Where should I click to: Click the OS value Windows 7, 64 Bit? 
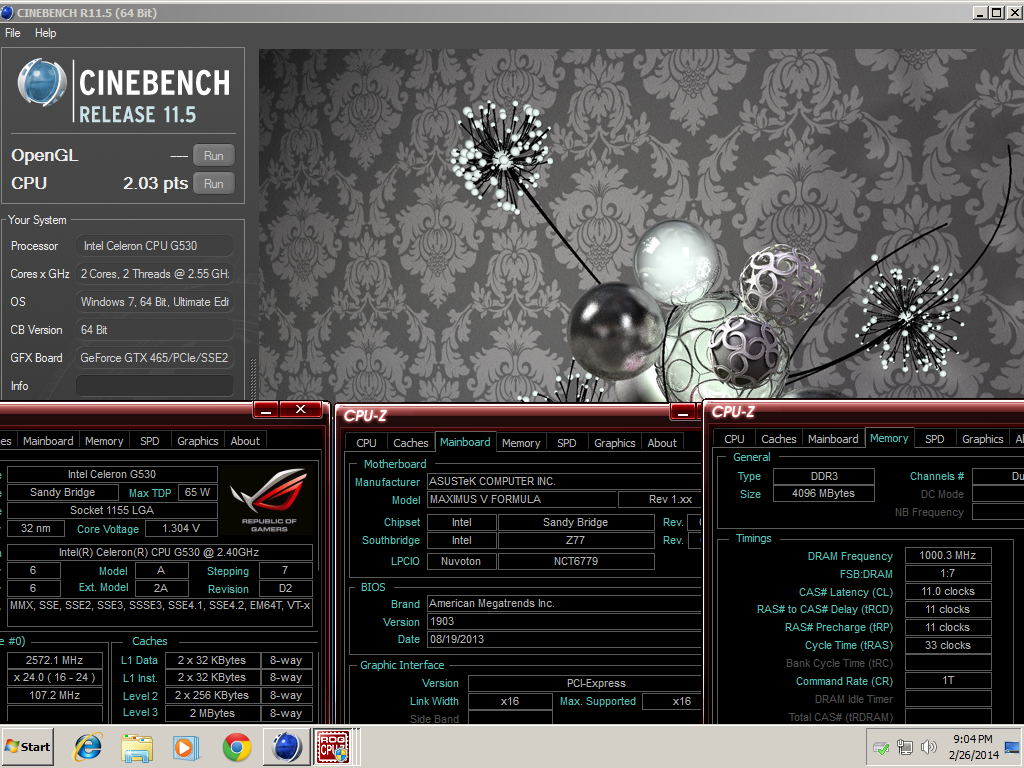coord(155,302)
